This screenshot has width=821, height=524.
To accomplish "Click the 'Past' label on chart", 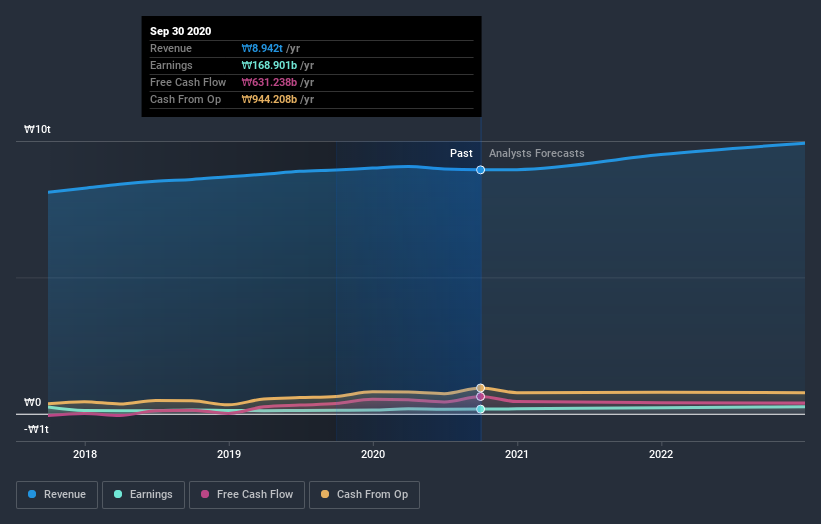I will (x=461, y=153).
